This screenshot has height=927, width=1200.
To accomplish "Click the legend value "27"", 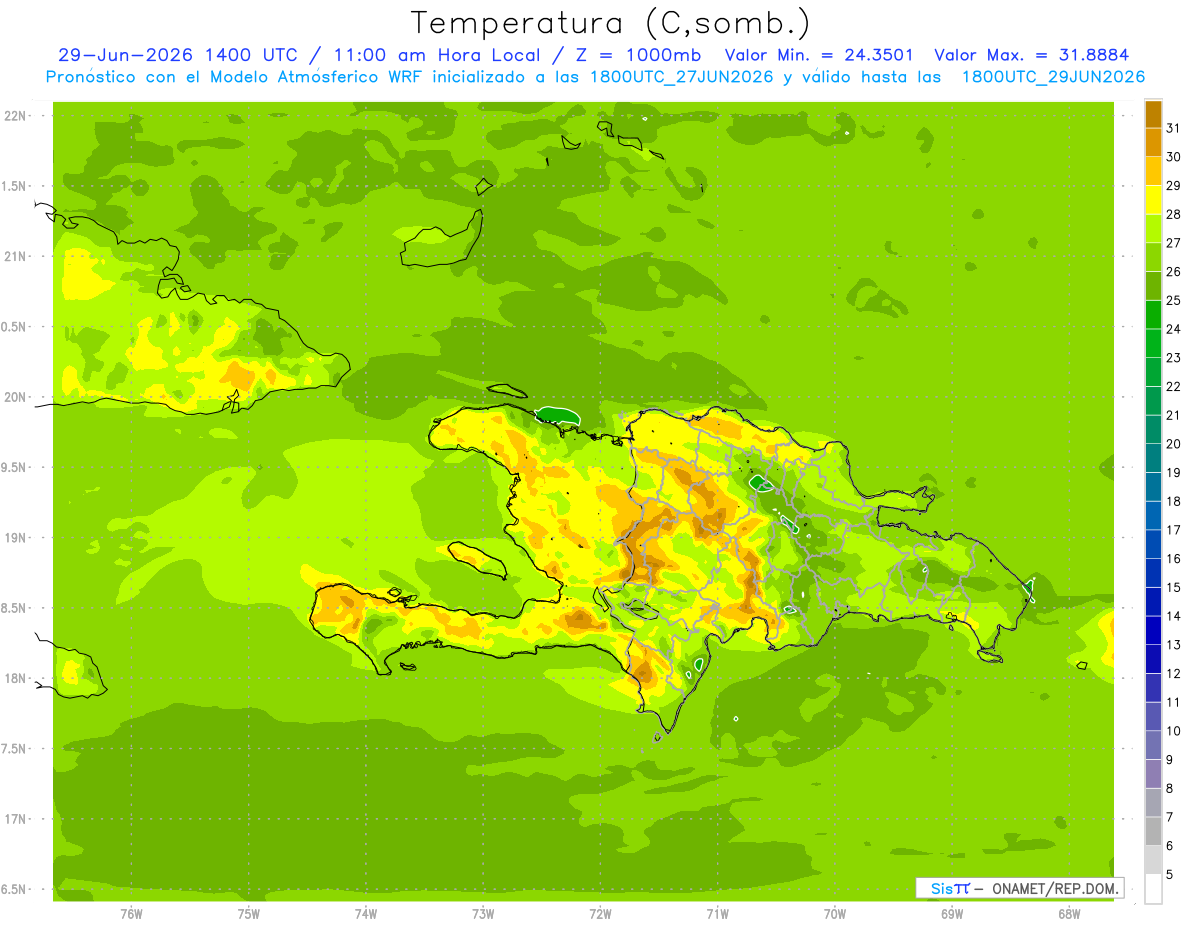I will [x=1174, y=243].
